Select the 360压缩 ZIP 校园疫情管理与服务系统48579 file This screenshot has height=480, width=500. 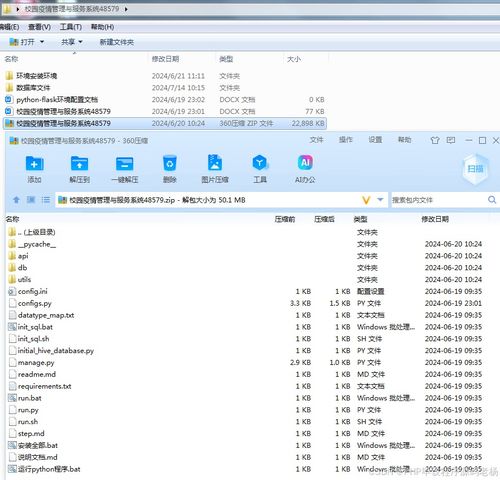[165, 123]
